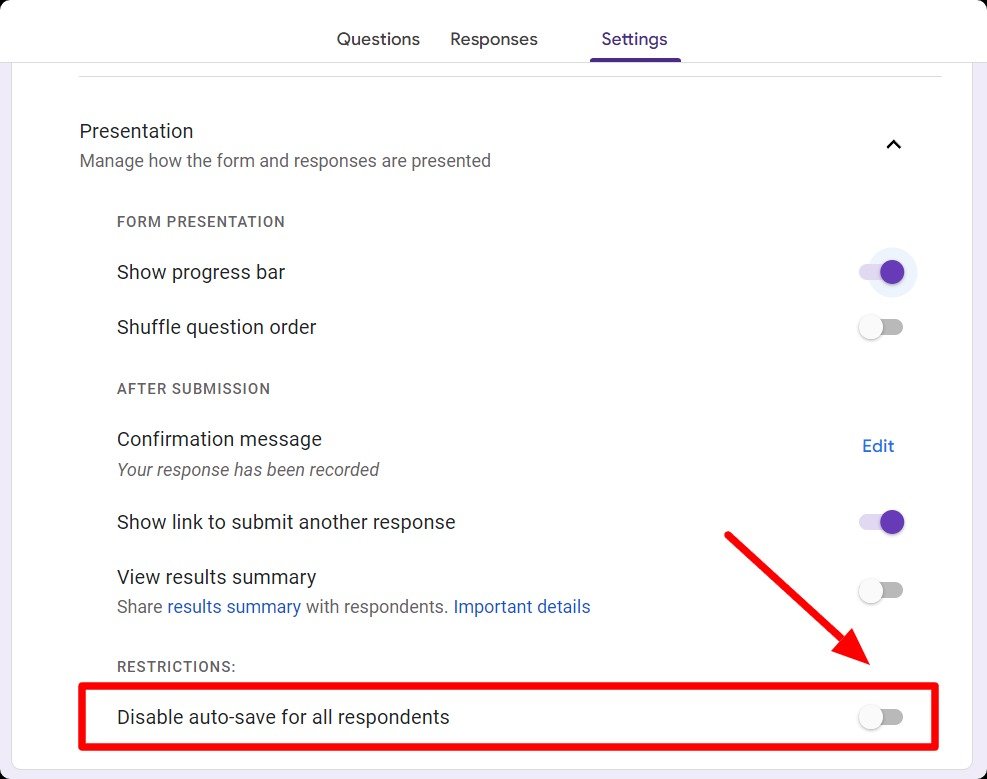
Task: Enable Shuffle question order
Action: [881, 327]
